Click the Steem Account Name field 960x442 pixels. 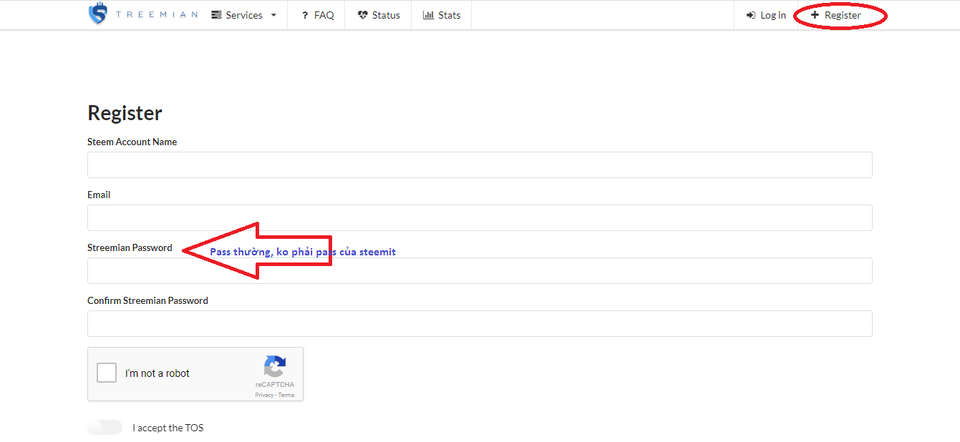pos(479,165)
